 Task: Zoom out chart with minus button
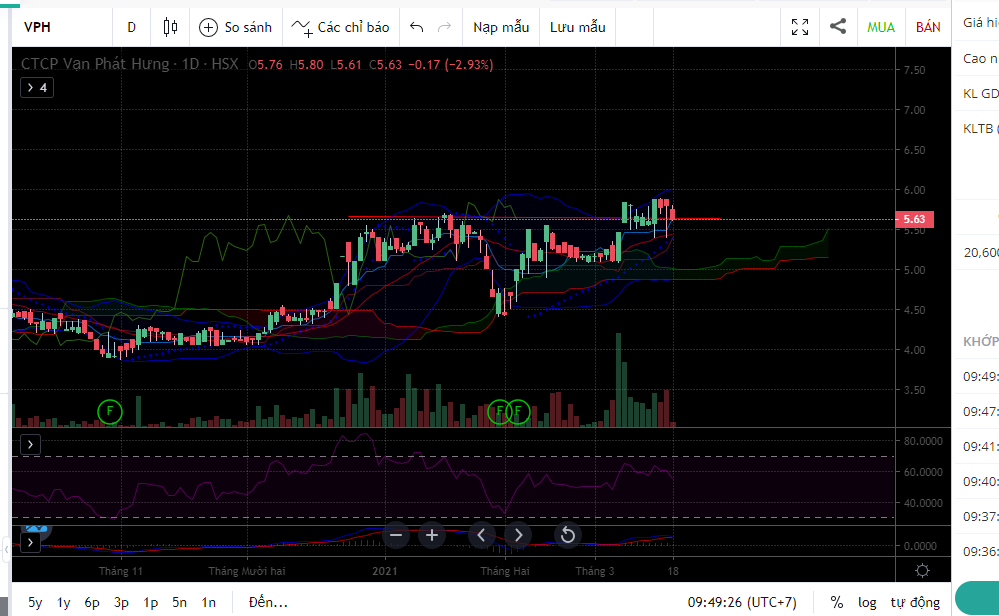pyautogui.click(x=396, y=535)
